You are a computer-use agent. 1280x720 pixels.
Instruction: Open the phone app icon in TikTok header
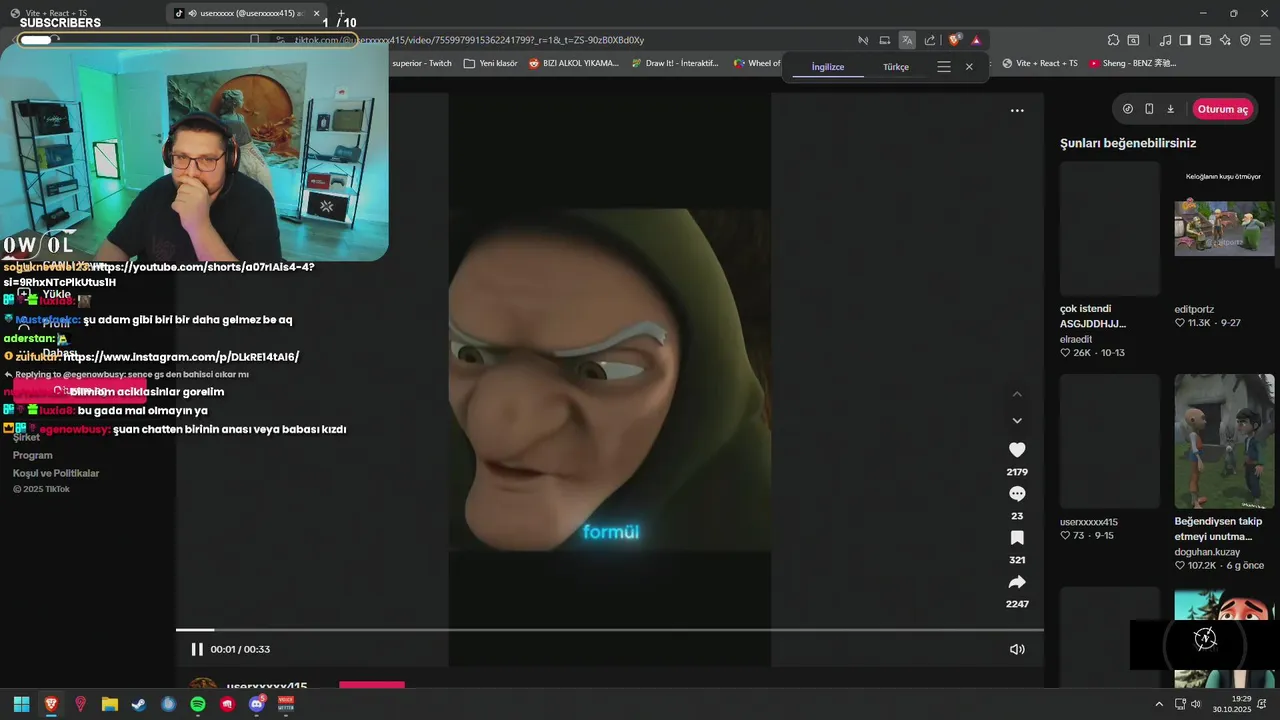coord(1149,109)
